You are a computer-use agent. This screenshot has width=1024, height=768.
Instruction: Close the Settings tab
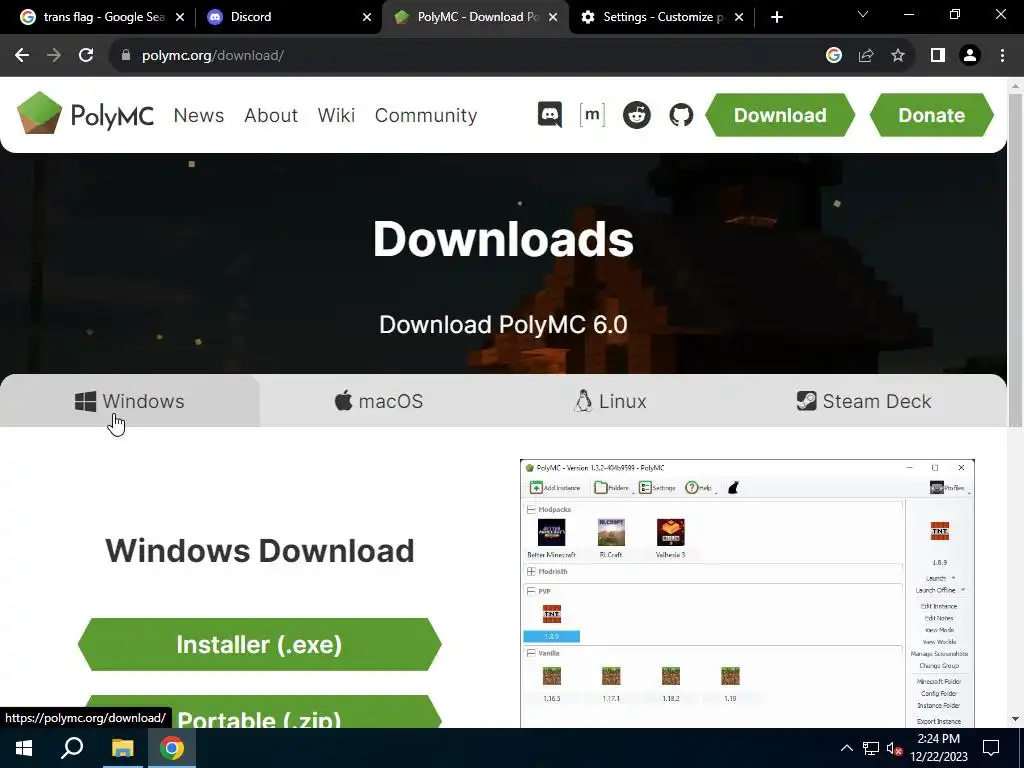[x=739, y=17]
